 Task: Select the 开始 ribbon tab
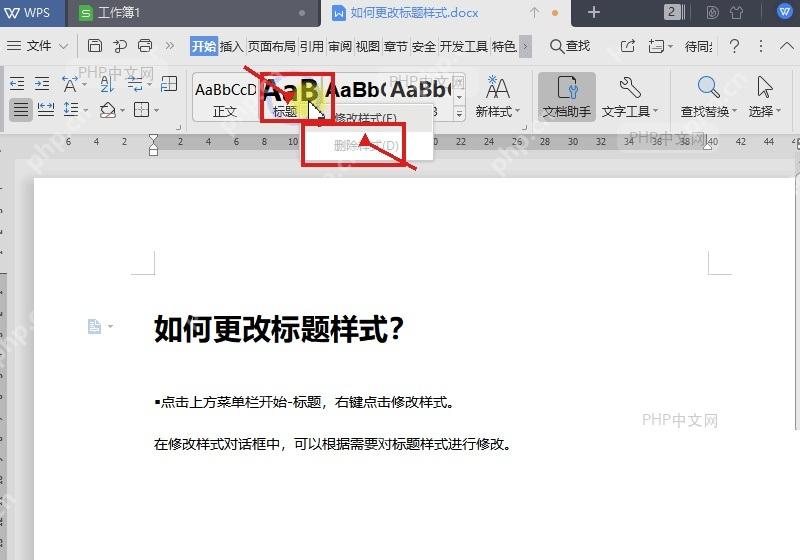204,46
